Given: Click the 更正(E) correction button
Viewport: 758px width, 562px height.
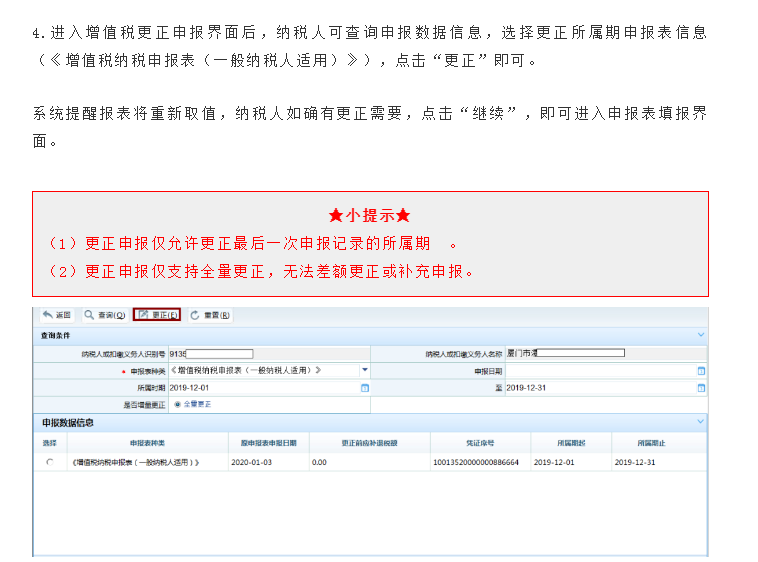Looking at the screenshot, I should (157, 315).
